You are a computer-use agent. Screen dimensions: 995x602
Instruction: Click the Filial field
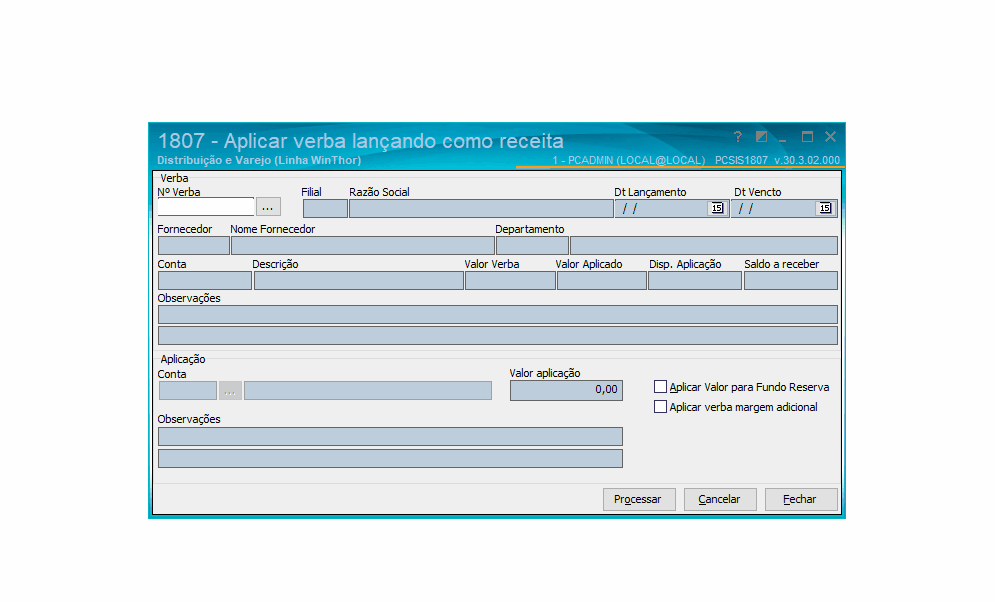pyautogui.click(x=325, y=209)
